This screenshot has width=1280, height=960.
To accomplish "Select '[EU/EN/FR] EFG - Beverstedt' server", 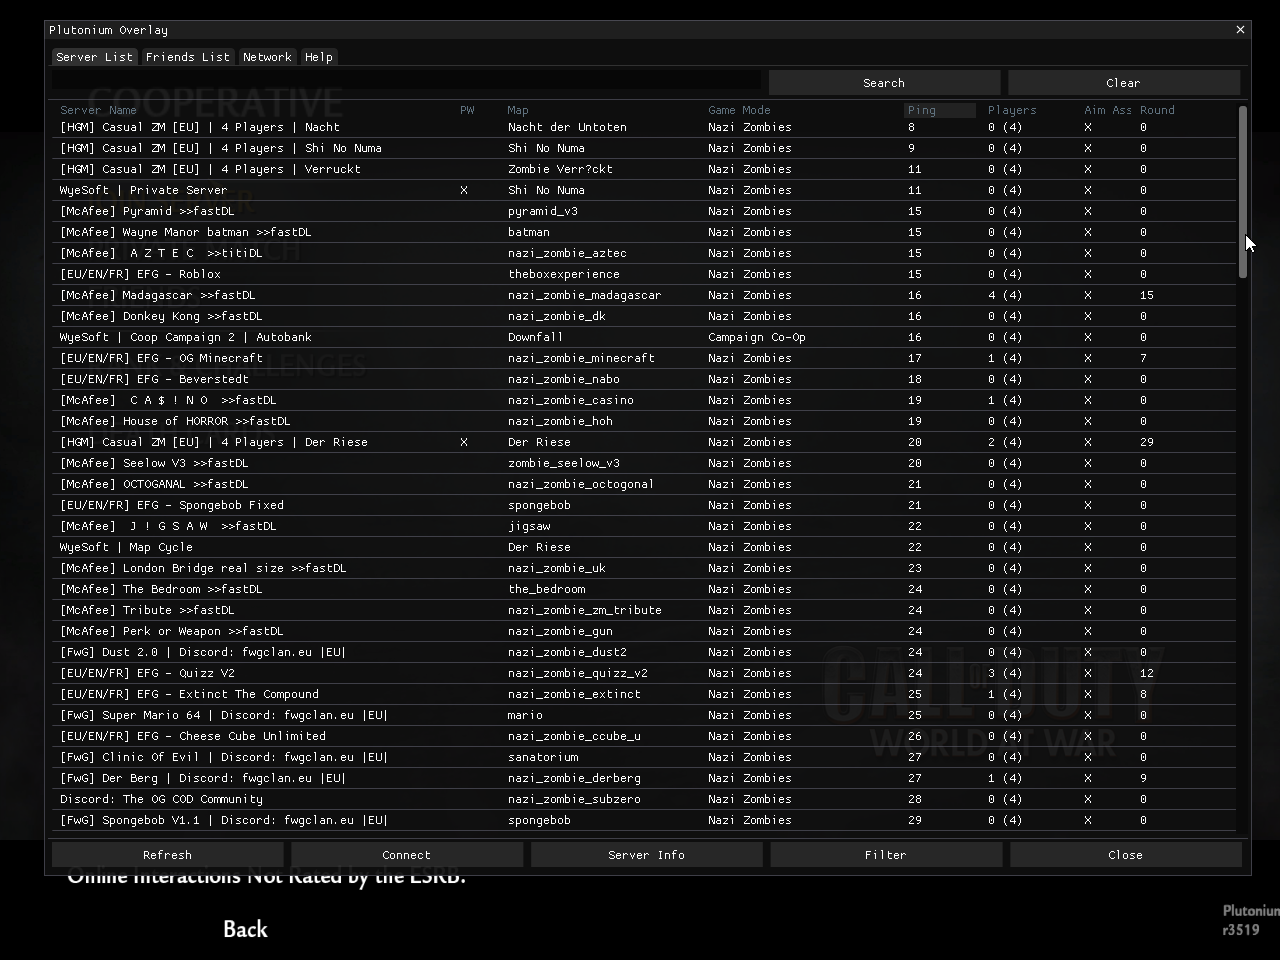I will click(x=644, y=379).
